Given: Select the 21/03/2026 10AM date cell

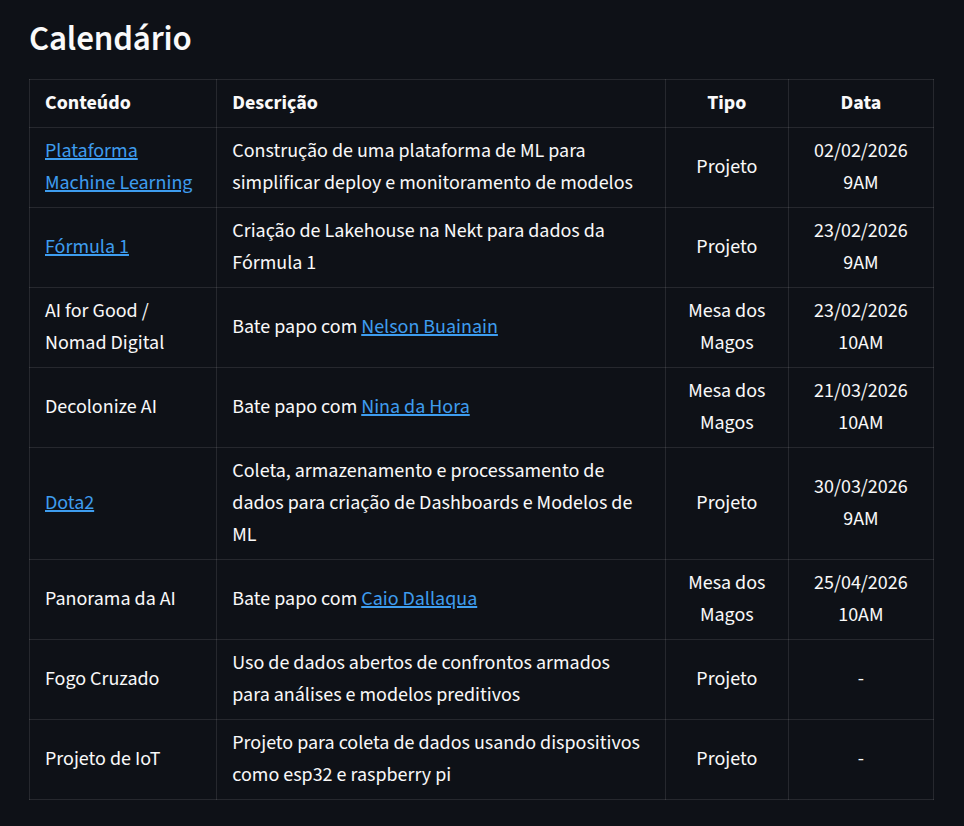Looking at the screenshot, I should pyautogui.click(x=860, y=407).
